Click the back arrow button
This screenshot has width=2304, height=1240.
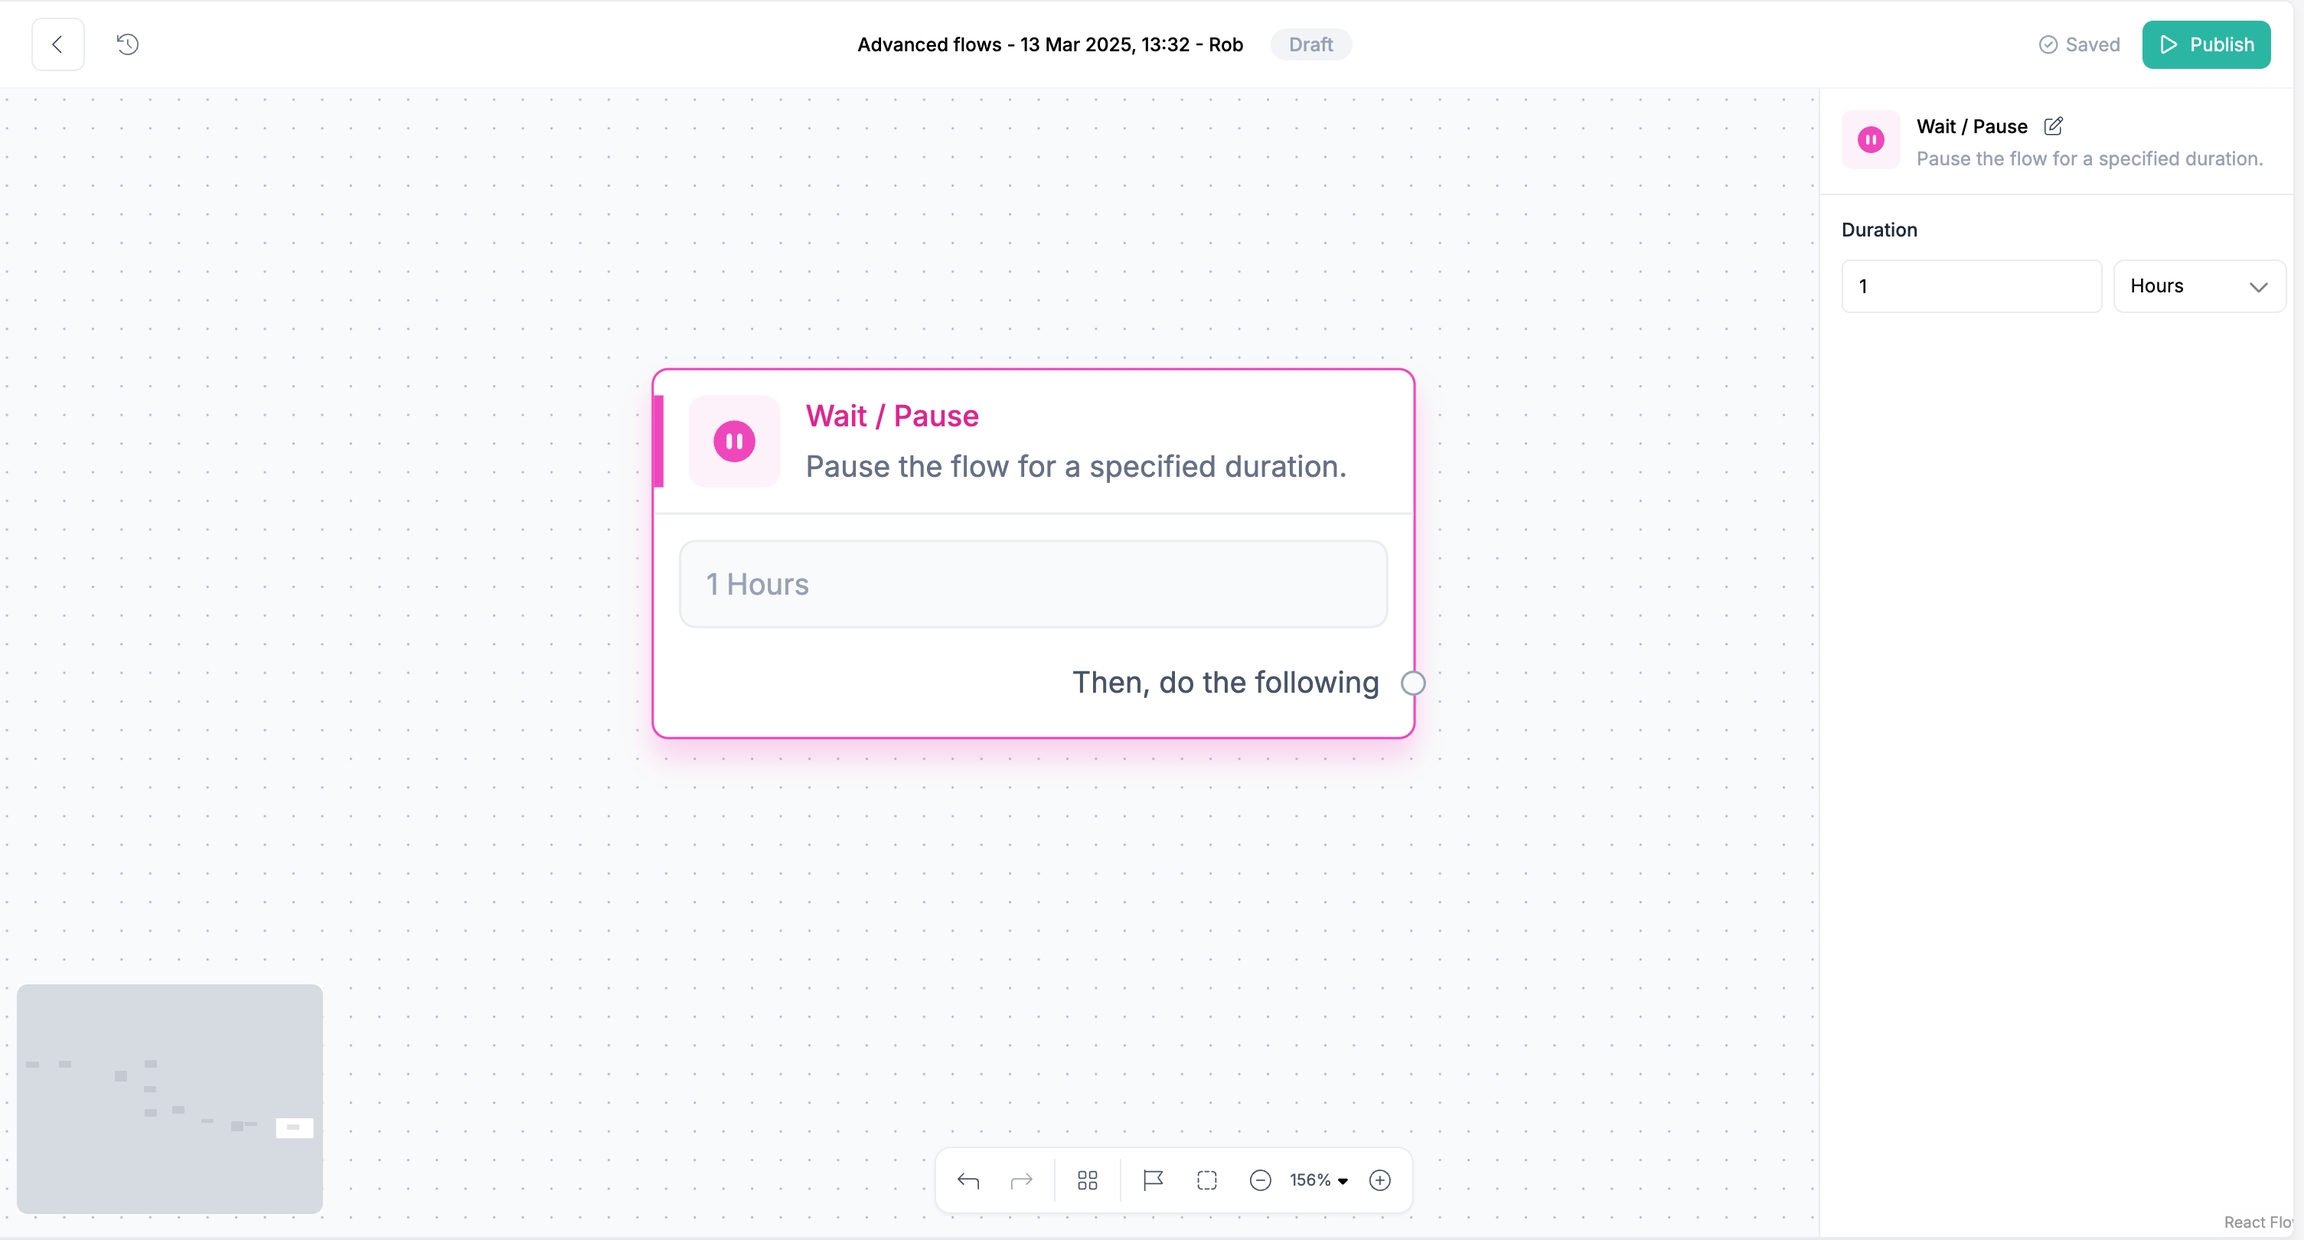point(58,44)
